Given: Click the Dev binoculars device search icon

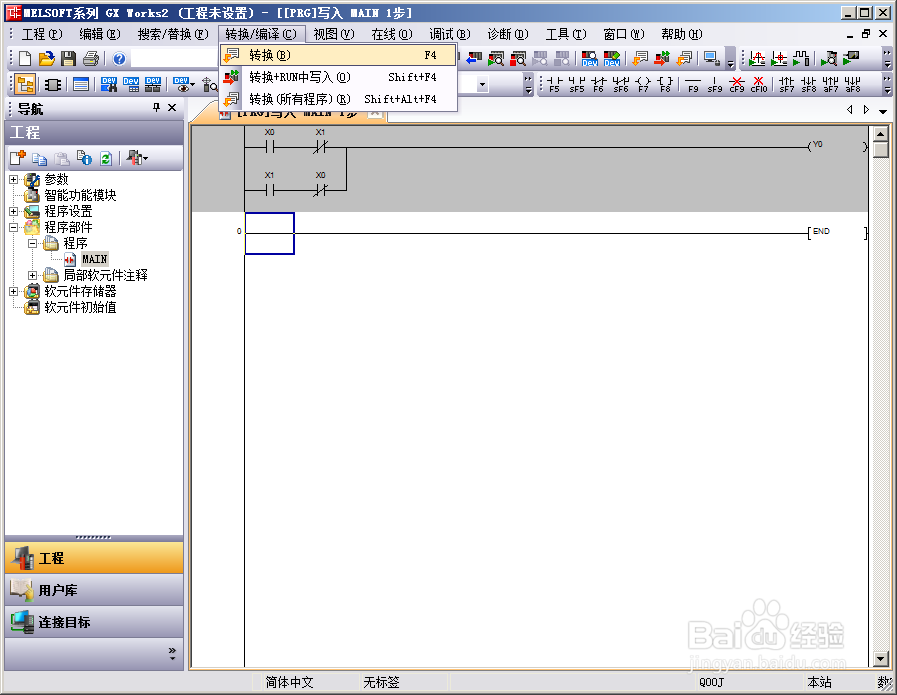Looking at the screenshot, I should tap(109, 85).
